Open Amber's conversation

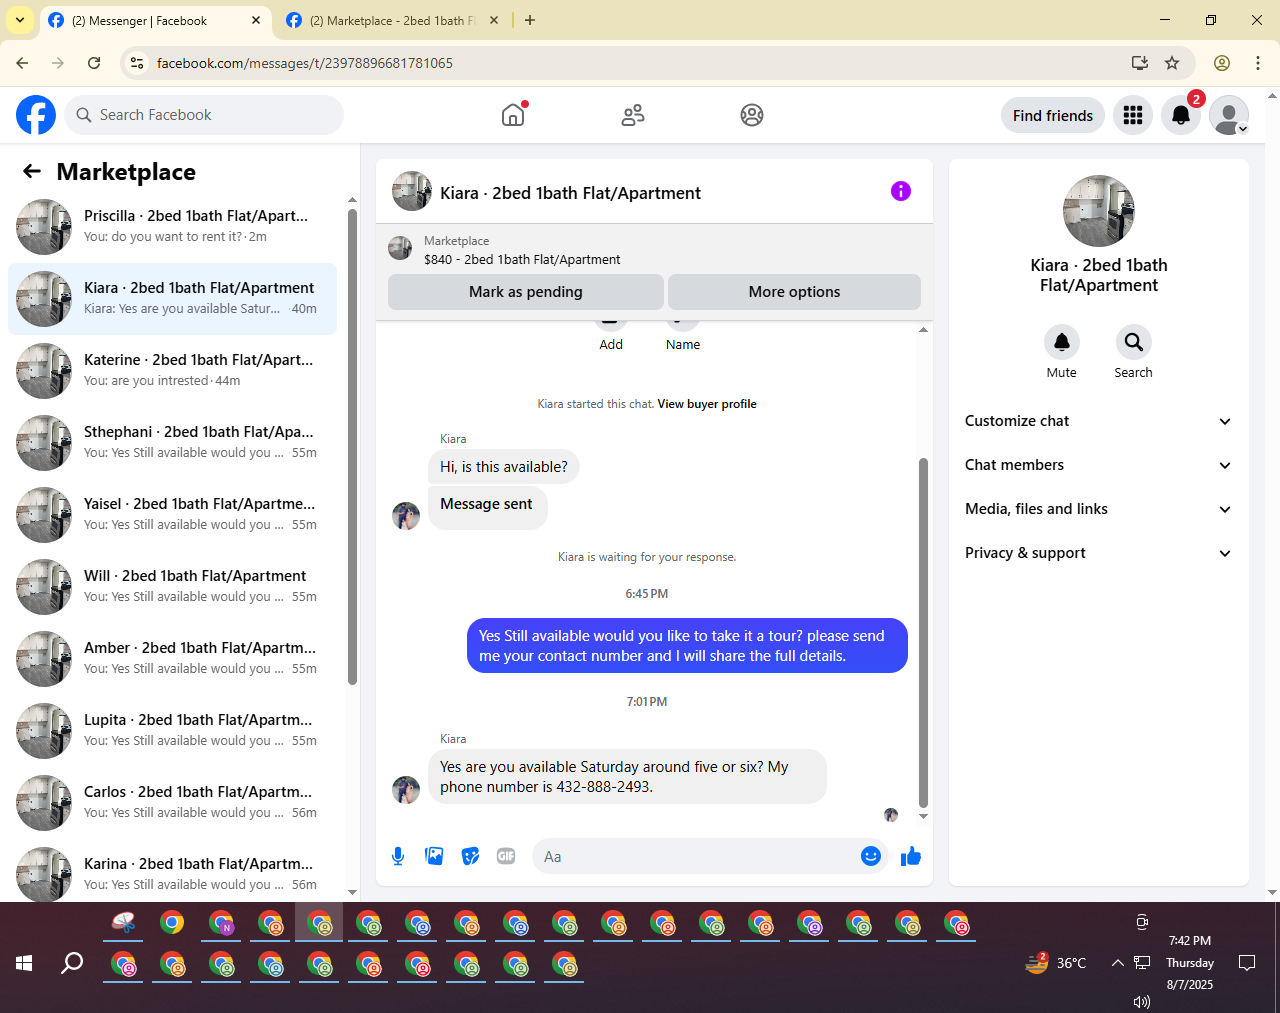[172, 659]
